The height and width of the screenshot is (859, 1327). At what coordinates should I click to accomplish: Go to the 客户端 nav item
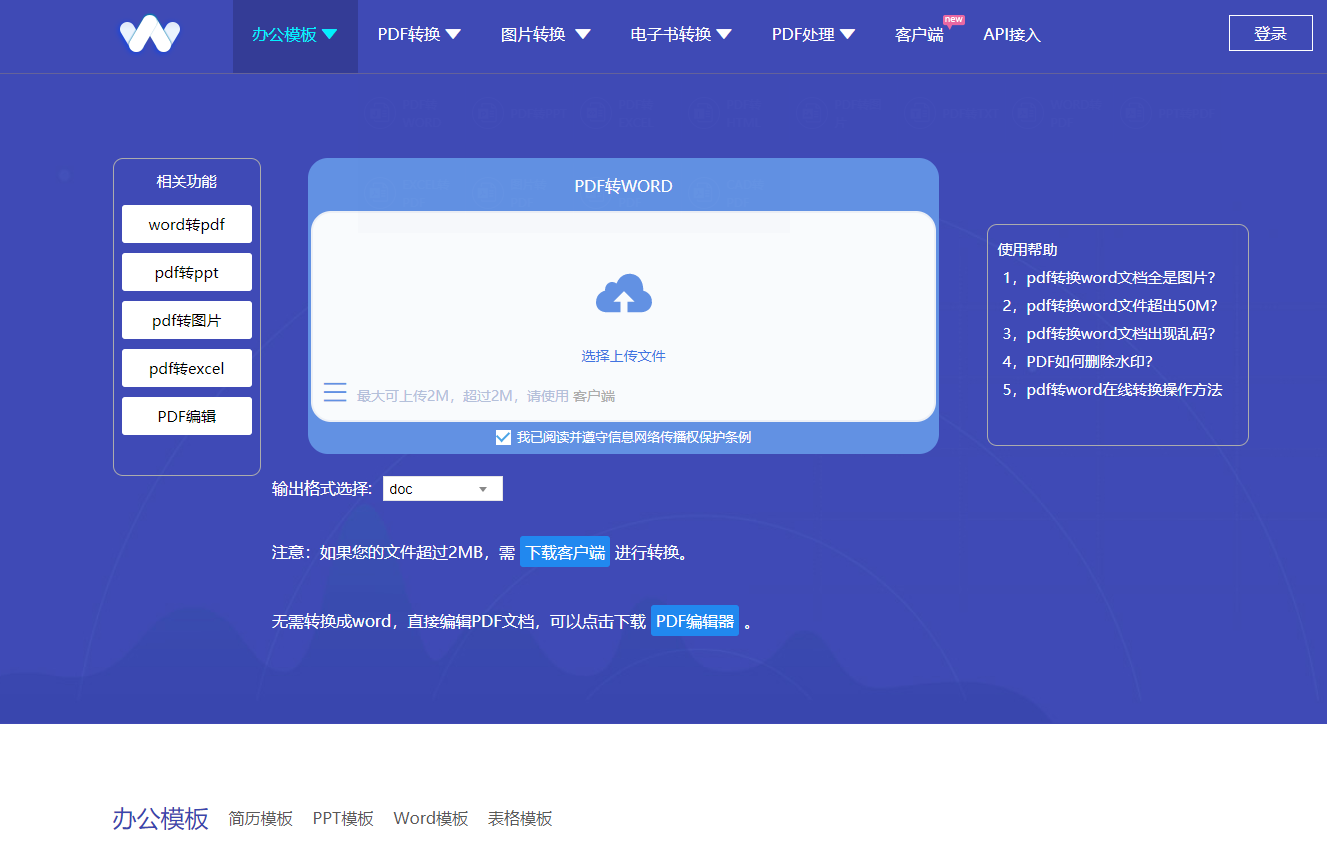(919, 35)
